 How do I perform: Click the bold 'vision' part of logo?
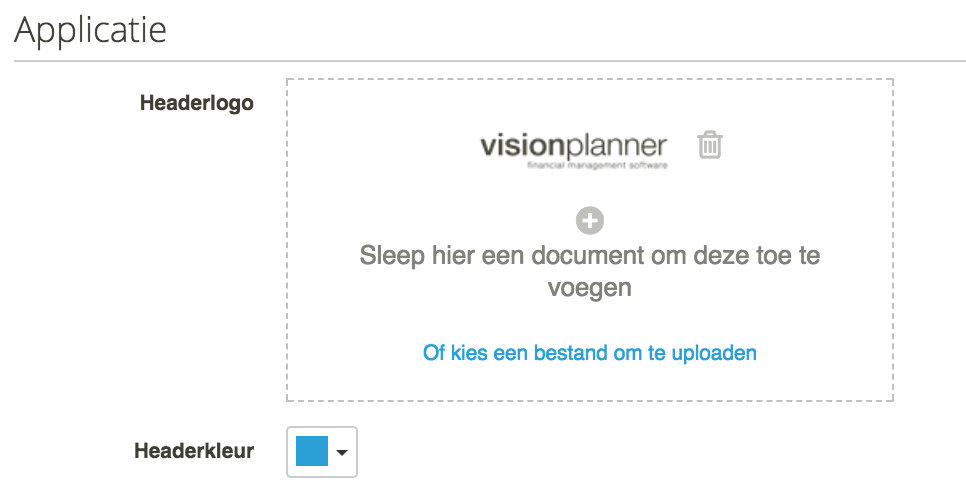click(x=522, y=147)
